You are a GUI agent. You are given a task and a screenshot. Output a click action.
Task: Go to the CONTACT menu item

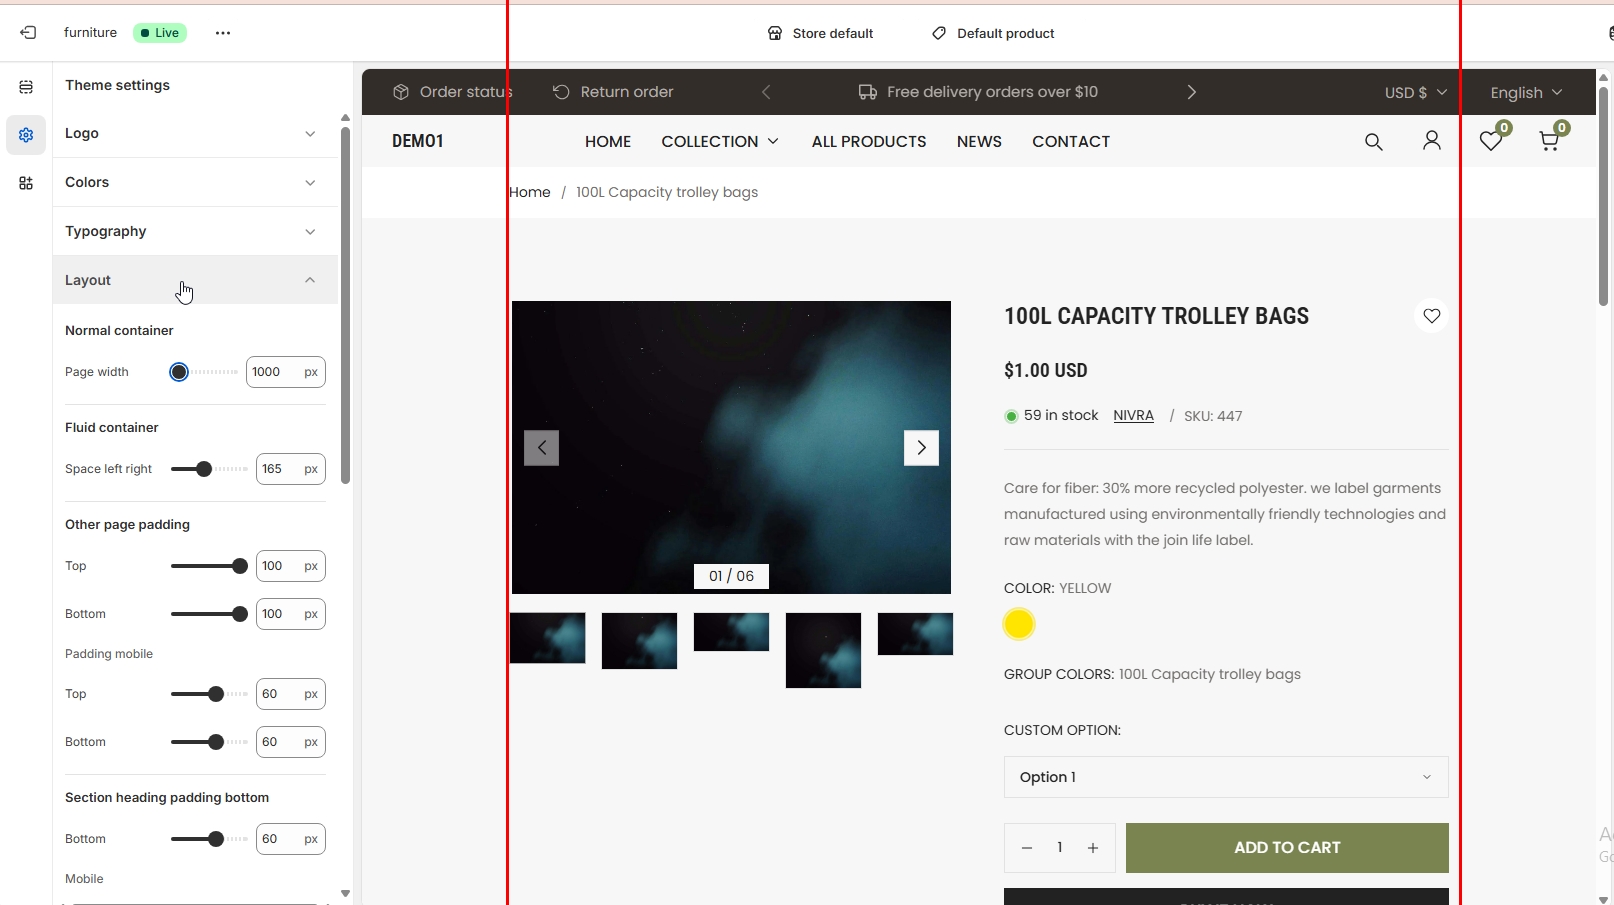click(1071, 142)
